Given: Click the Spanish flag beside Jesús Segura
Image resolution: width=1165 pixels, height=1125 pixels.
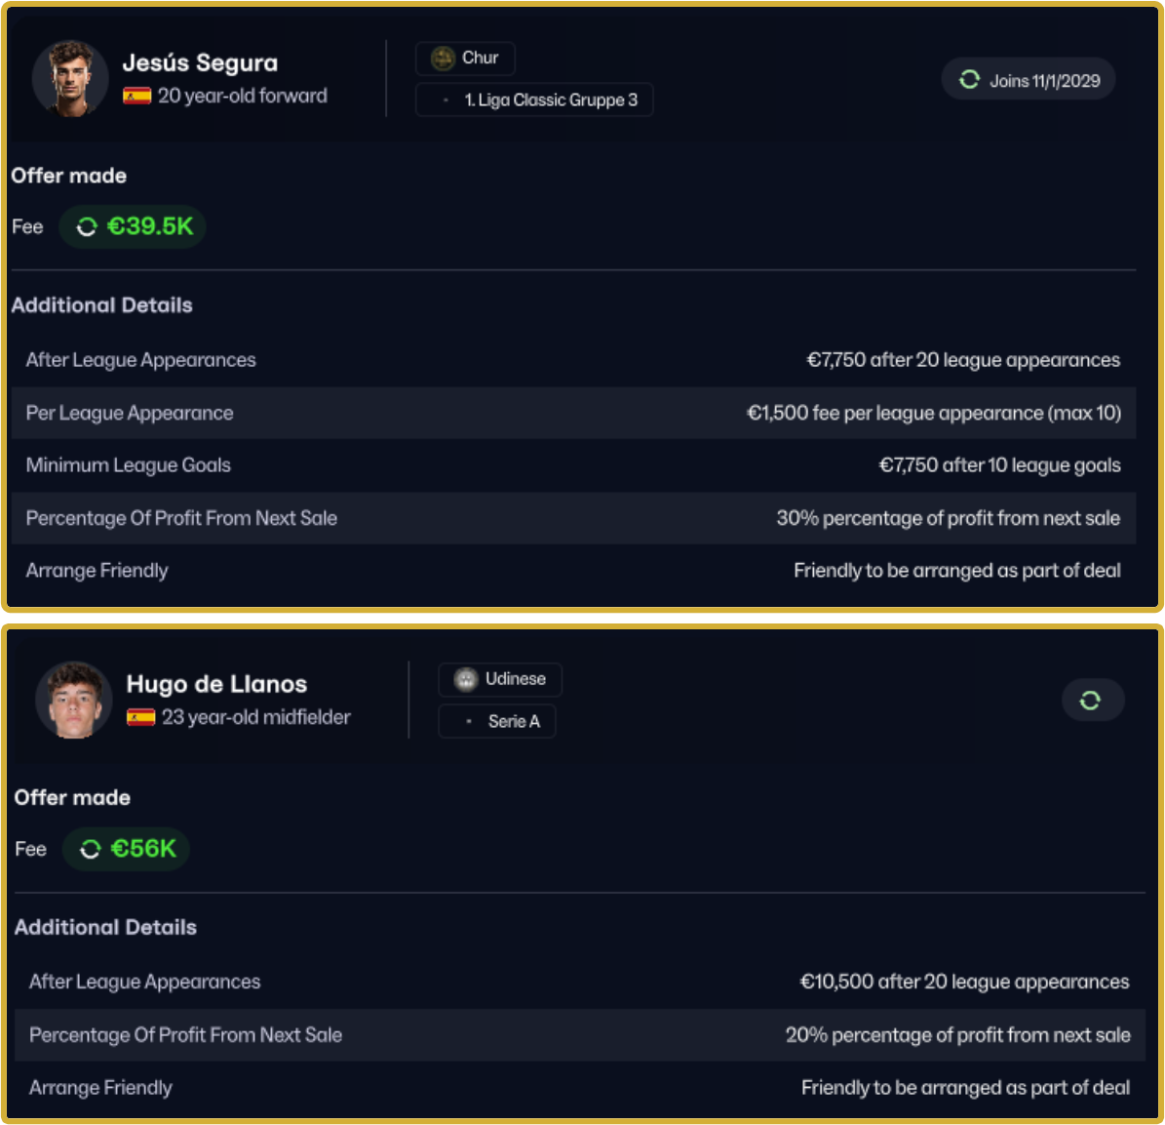Looking at the screenshot, I should click(x=137, y=96).
